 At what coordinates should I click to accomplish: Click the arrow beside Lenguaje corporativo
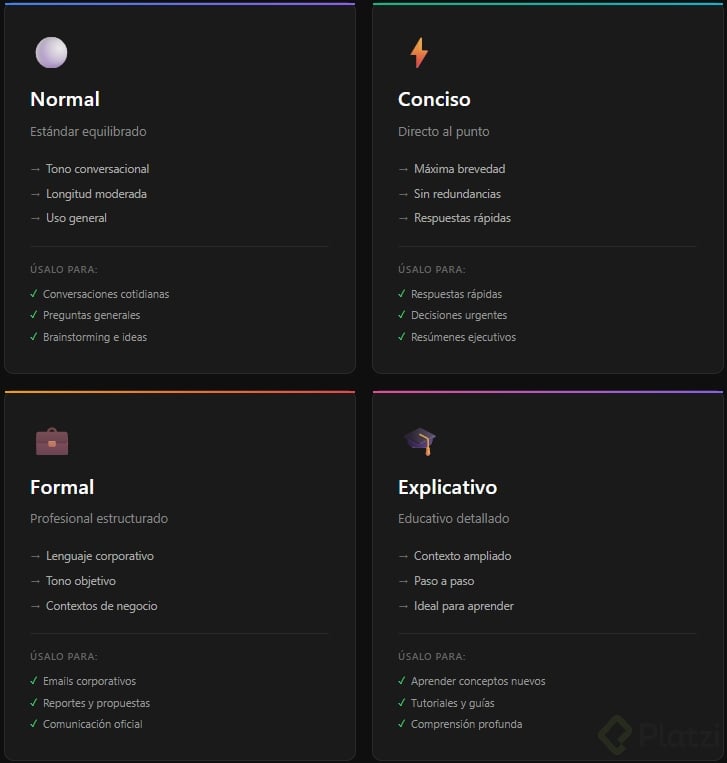click(x=36, y=556)
